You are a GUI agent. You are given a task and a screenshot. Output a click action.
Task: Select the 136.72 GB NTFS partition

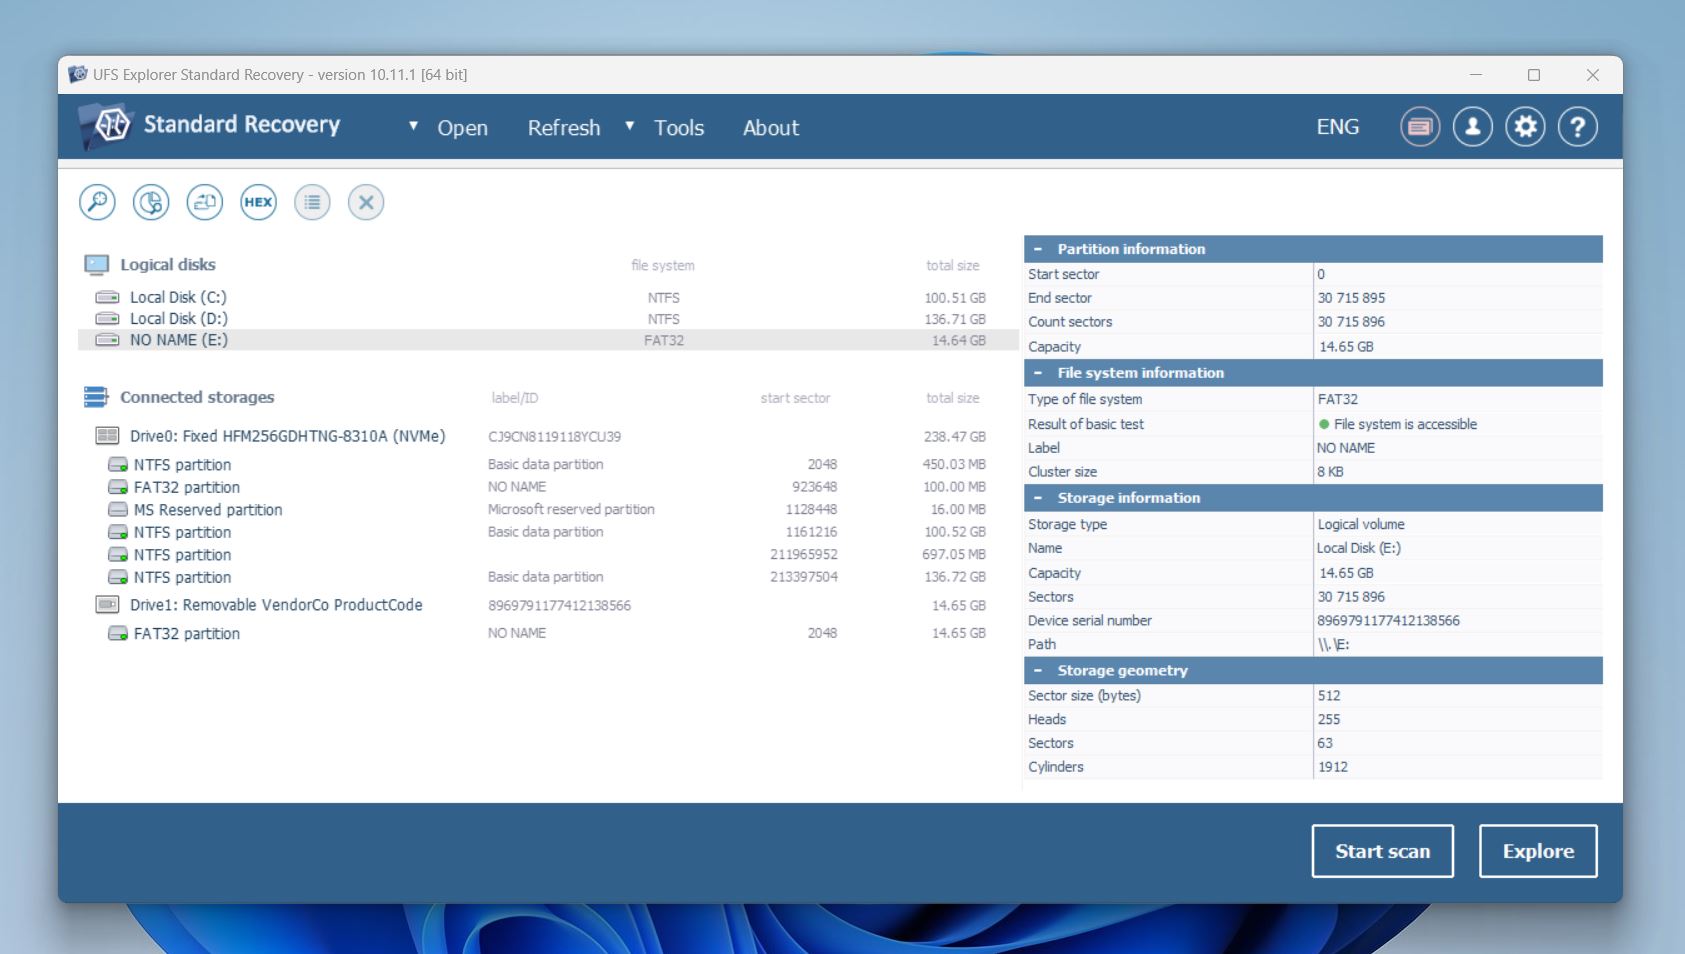pos(548,577)
